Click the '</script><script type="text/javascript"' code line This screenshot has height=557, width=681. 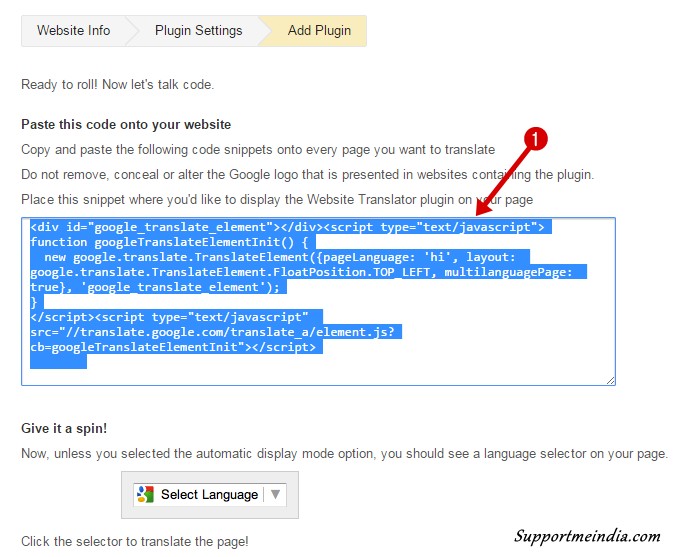pos(169,317)
